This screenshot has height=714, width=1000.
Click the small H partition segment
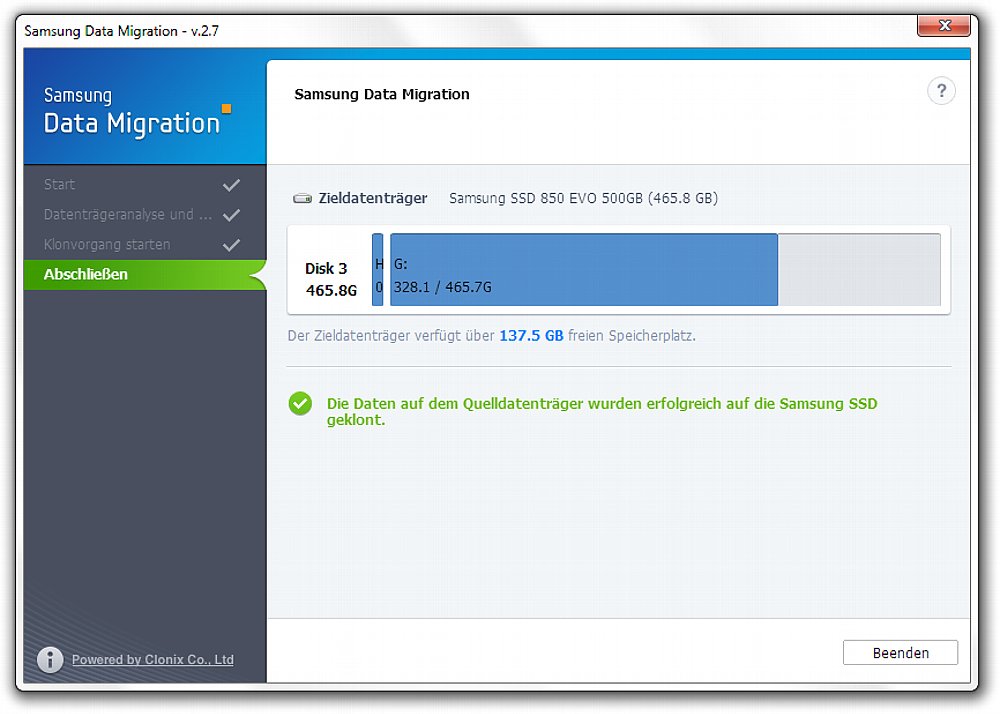(x=378, y=270)
